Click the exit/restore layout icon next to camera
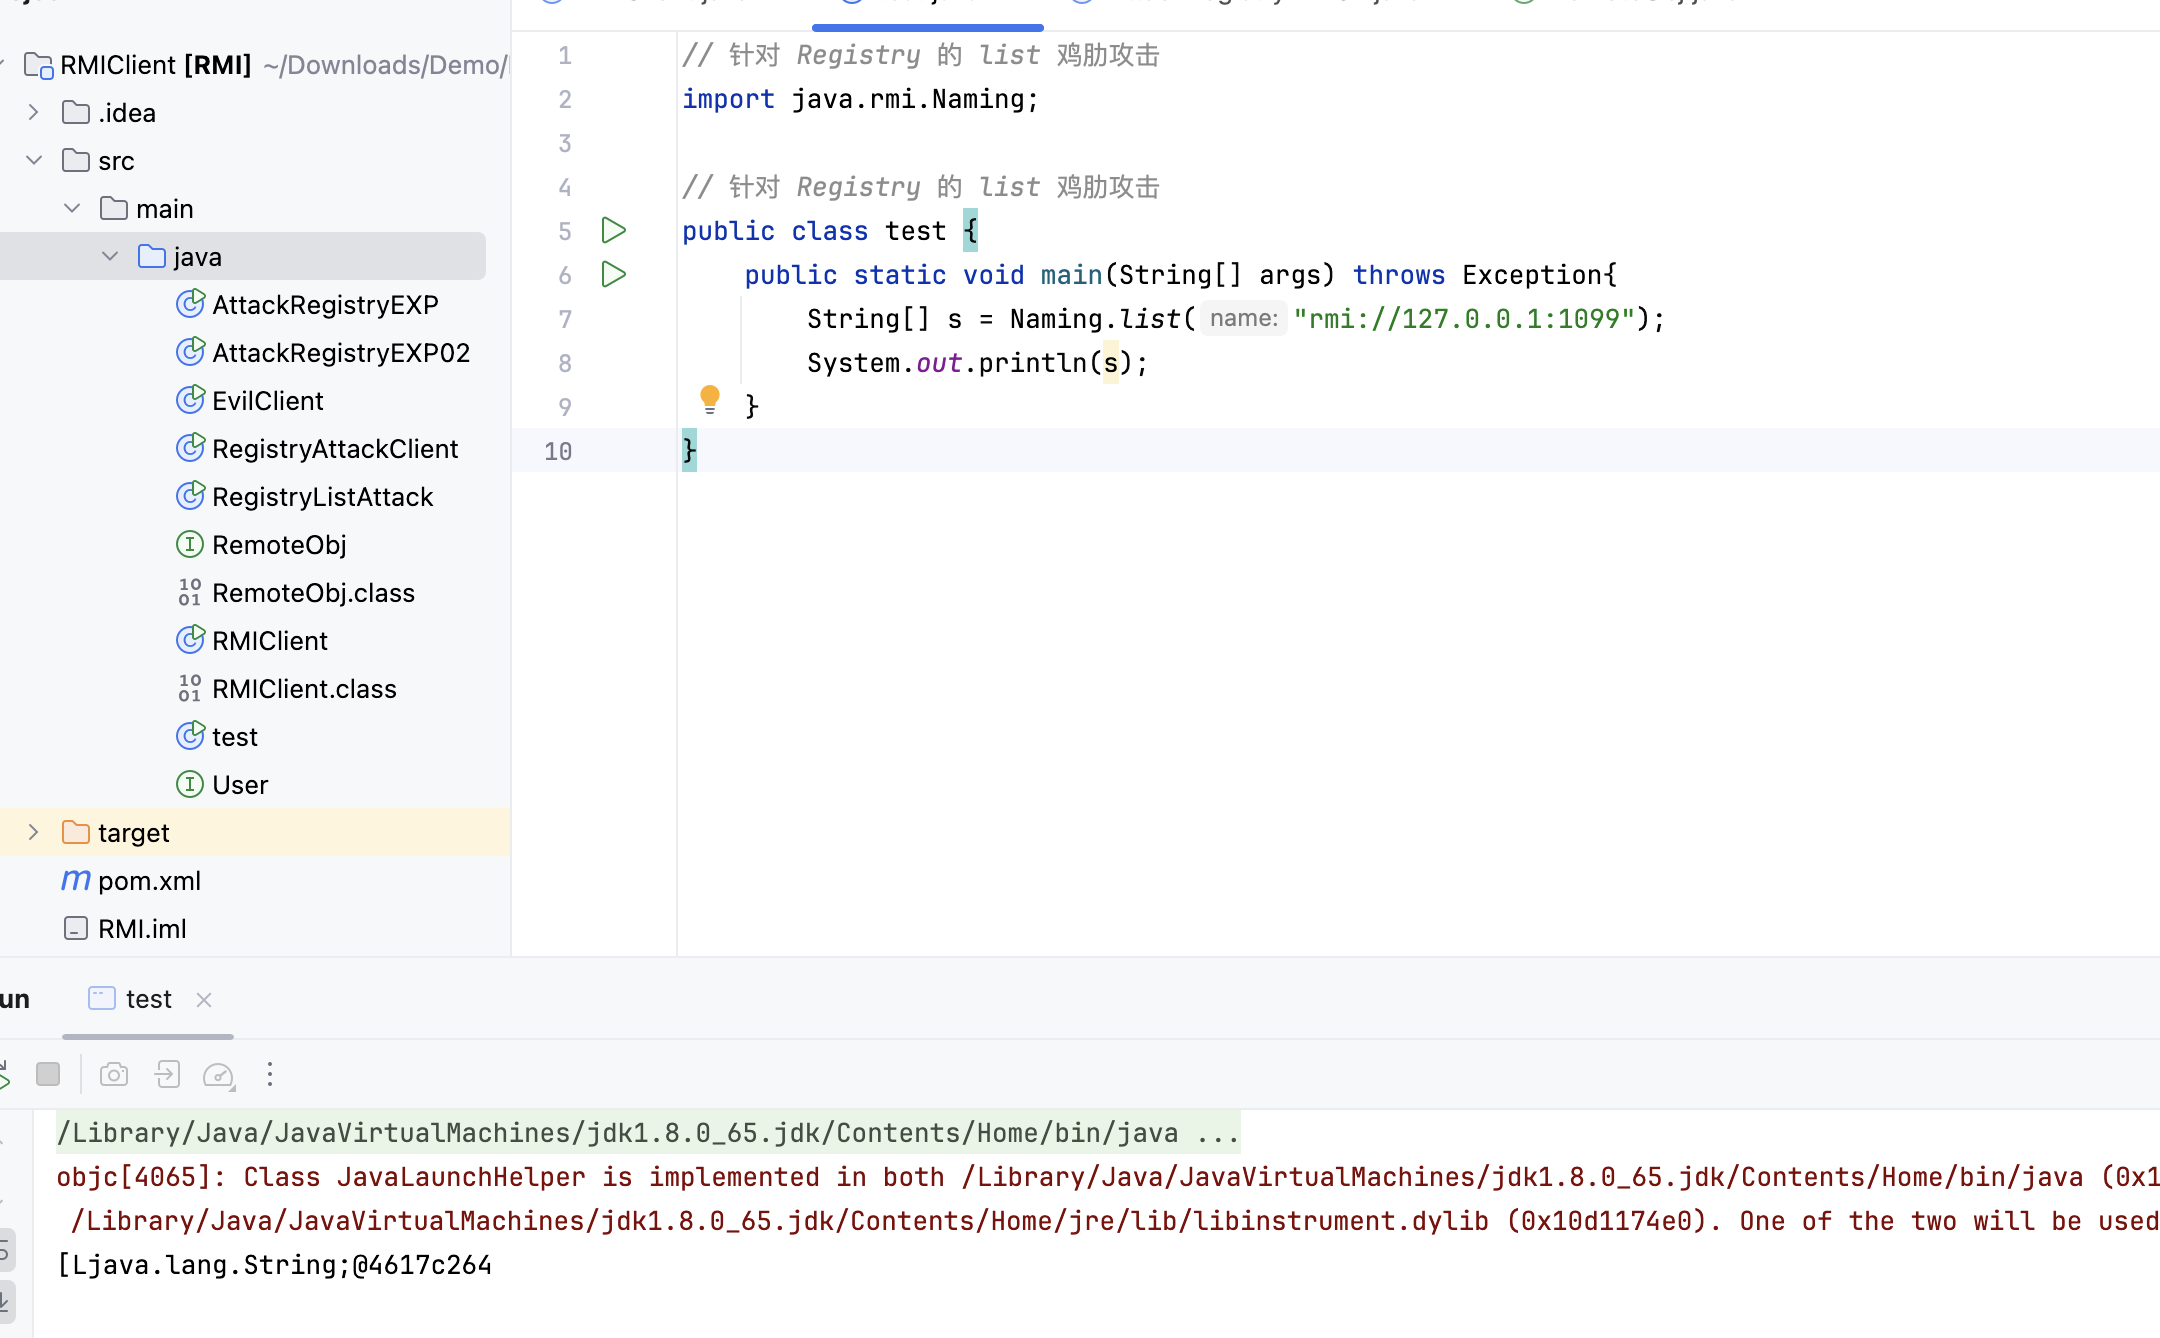This screenshot has height=1338, width=2160. 167,1075
